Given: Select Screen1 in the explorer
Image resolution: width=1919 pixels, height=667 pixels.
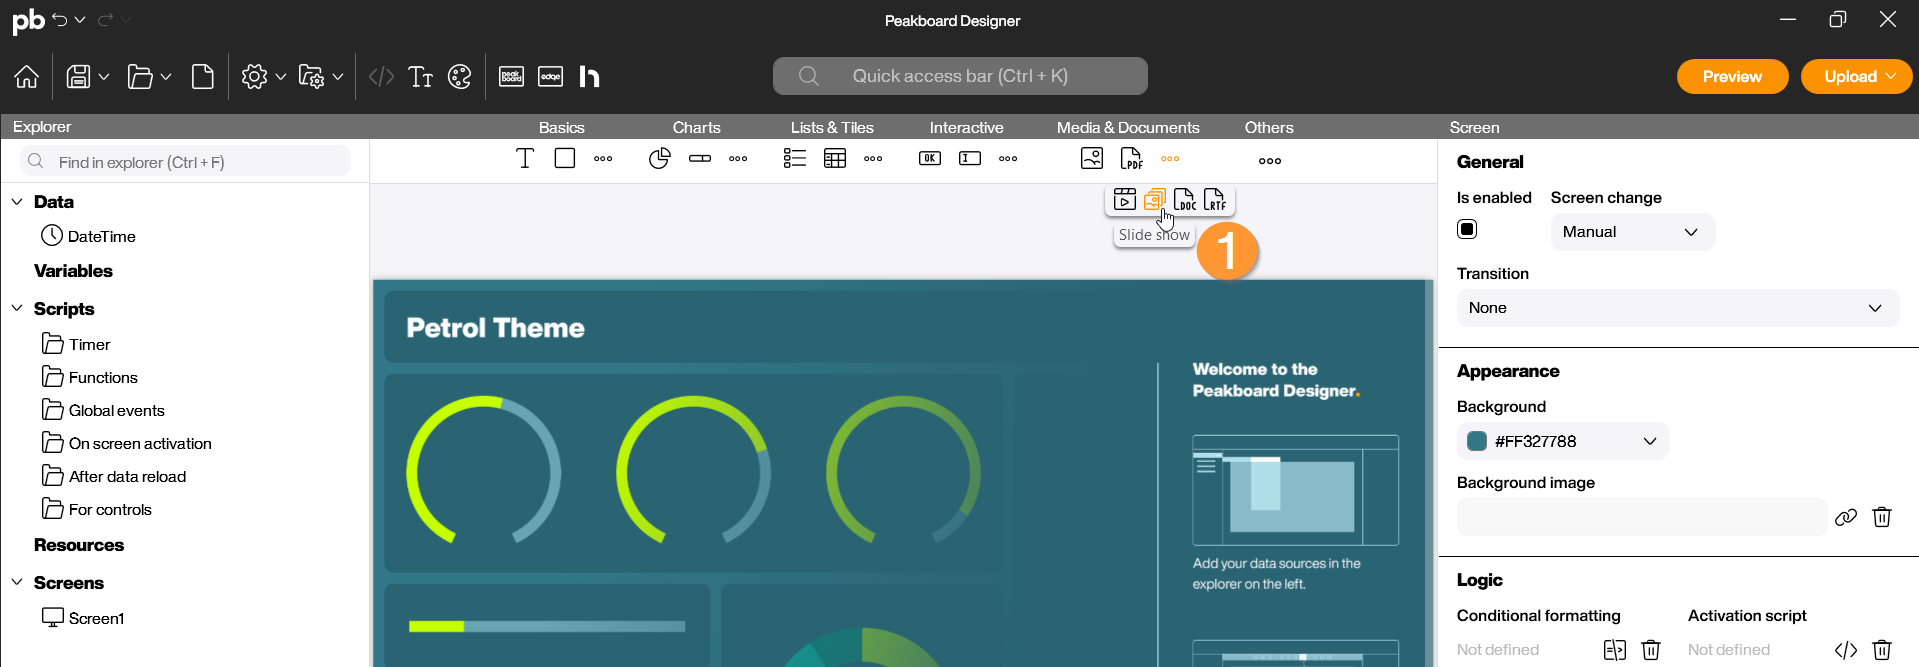Looking at the screenshot, I should 96,618.
